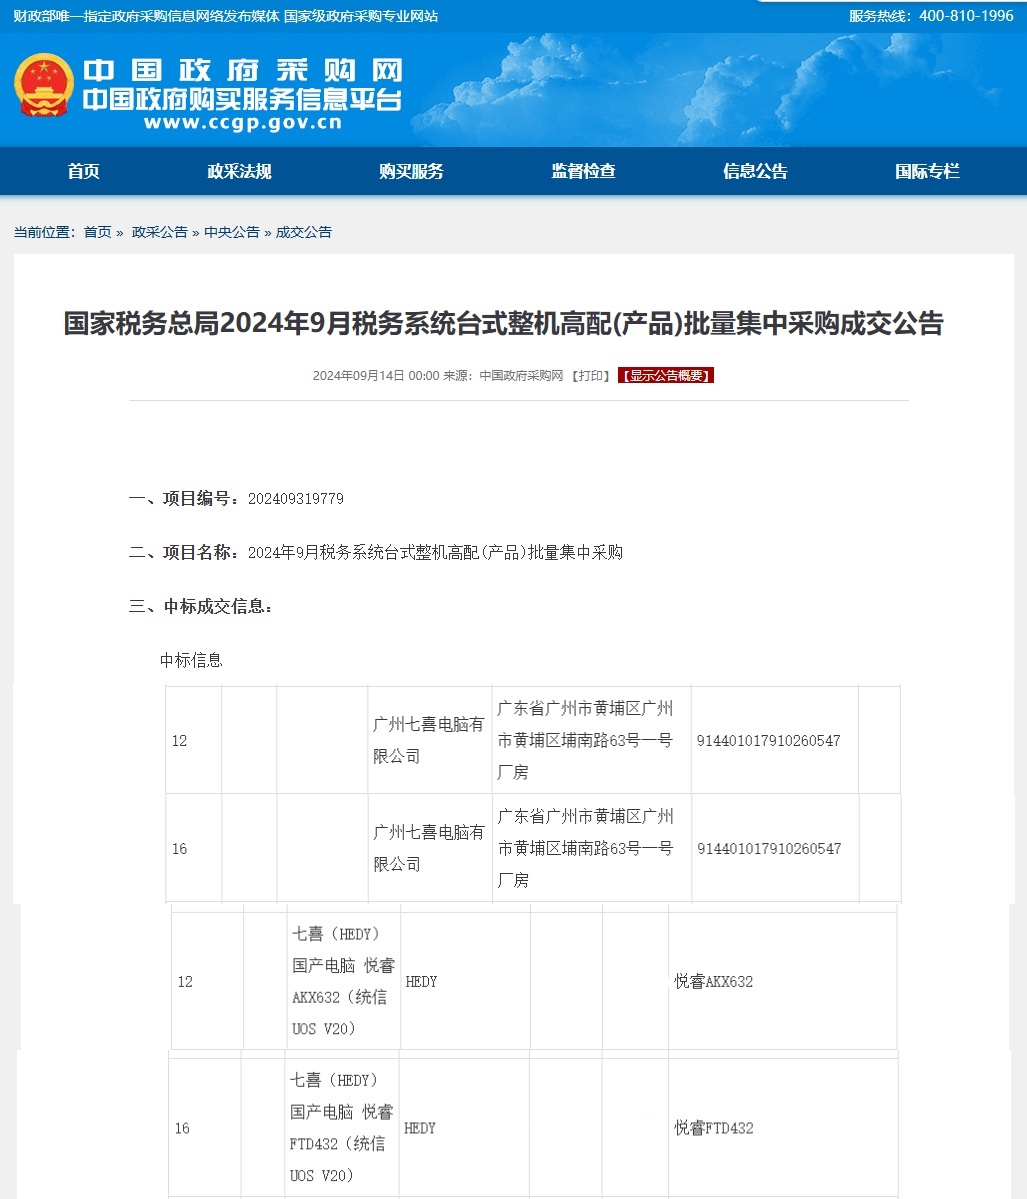Open the 国际专栏 navigation menu item

(928, 171)
